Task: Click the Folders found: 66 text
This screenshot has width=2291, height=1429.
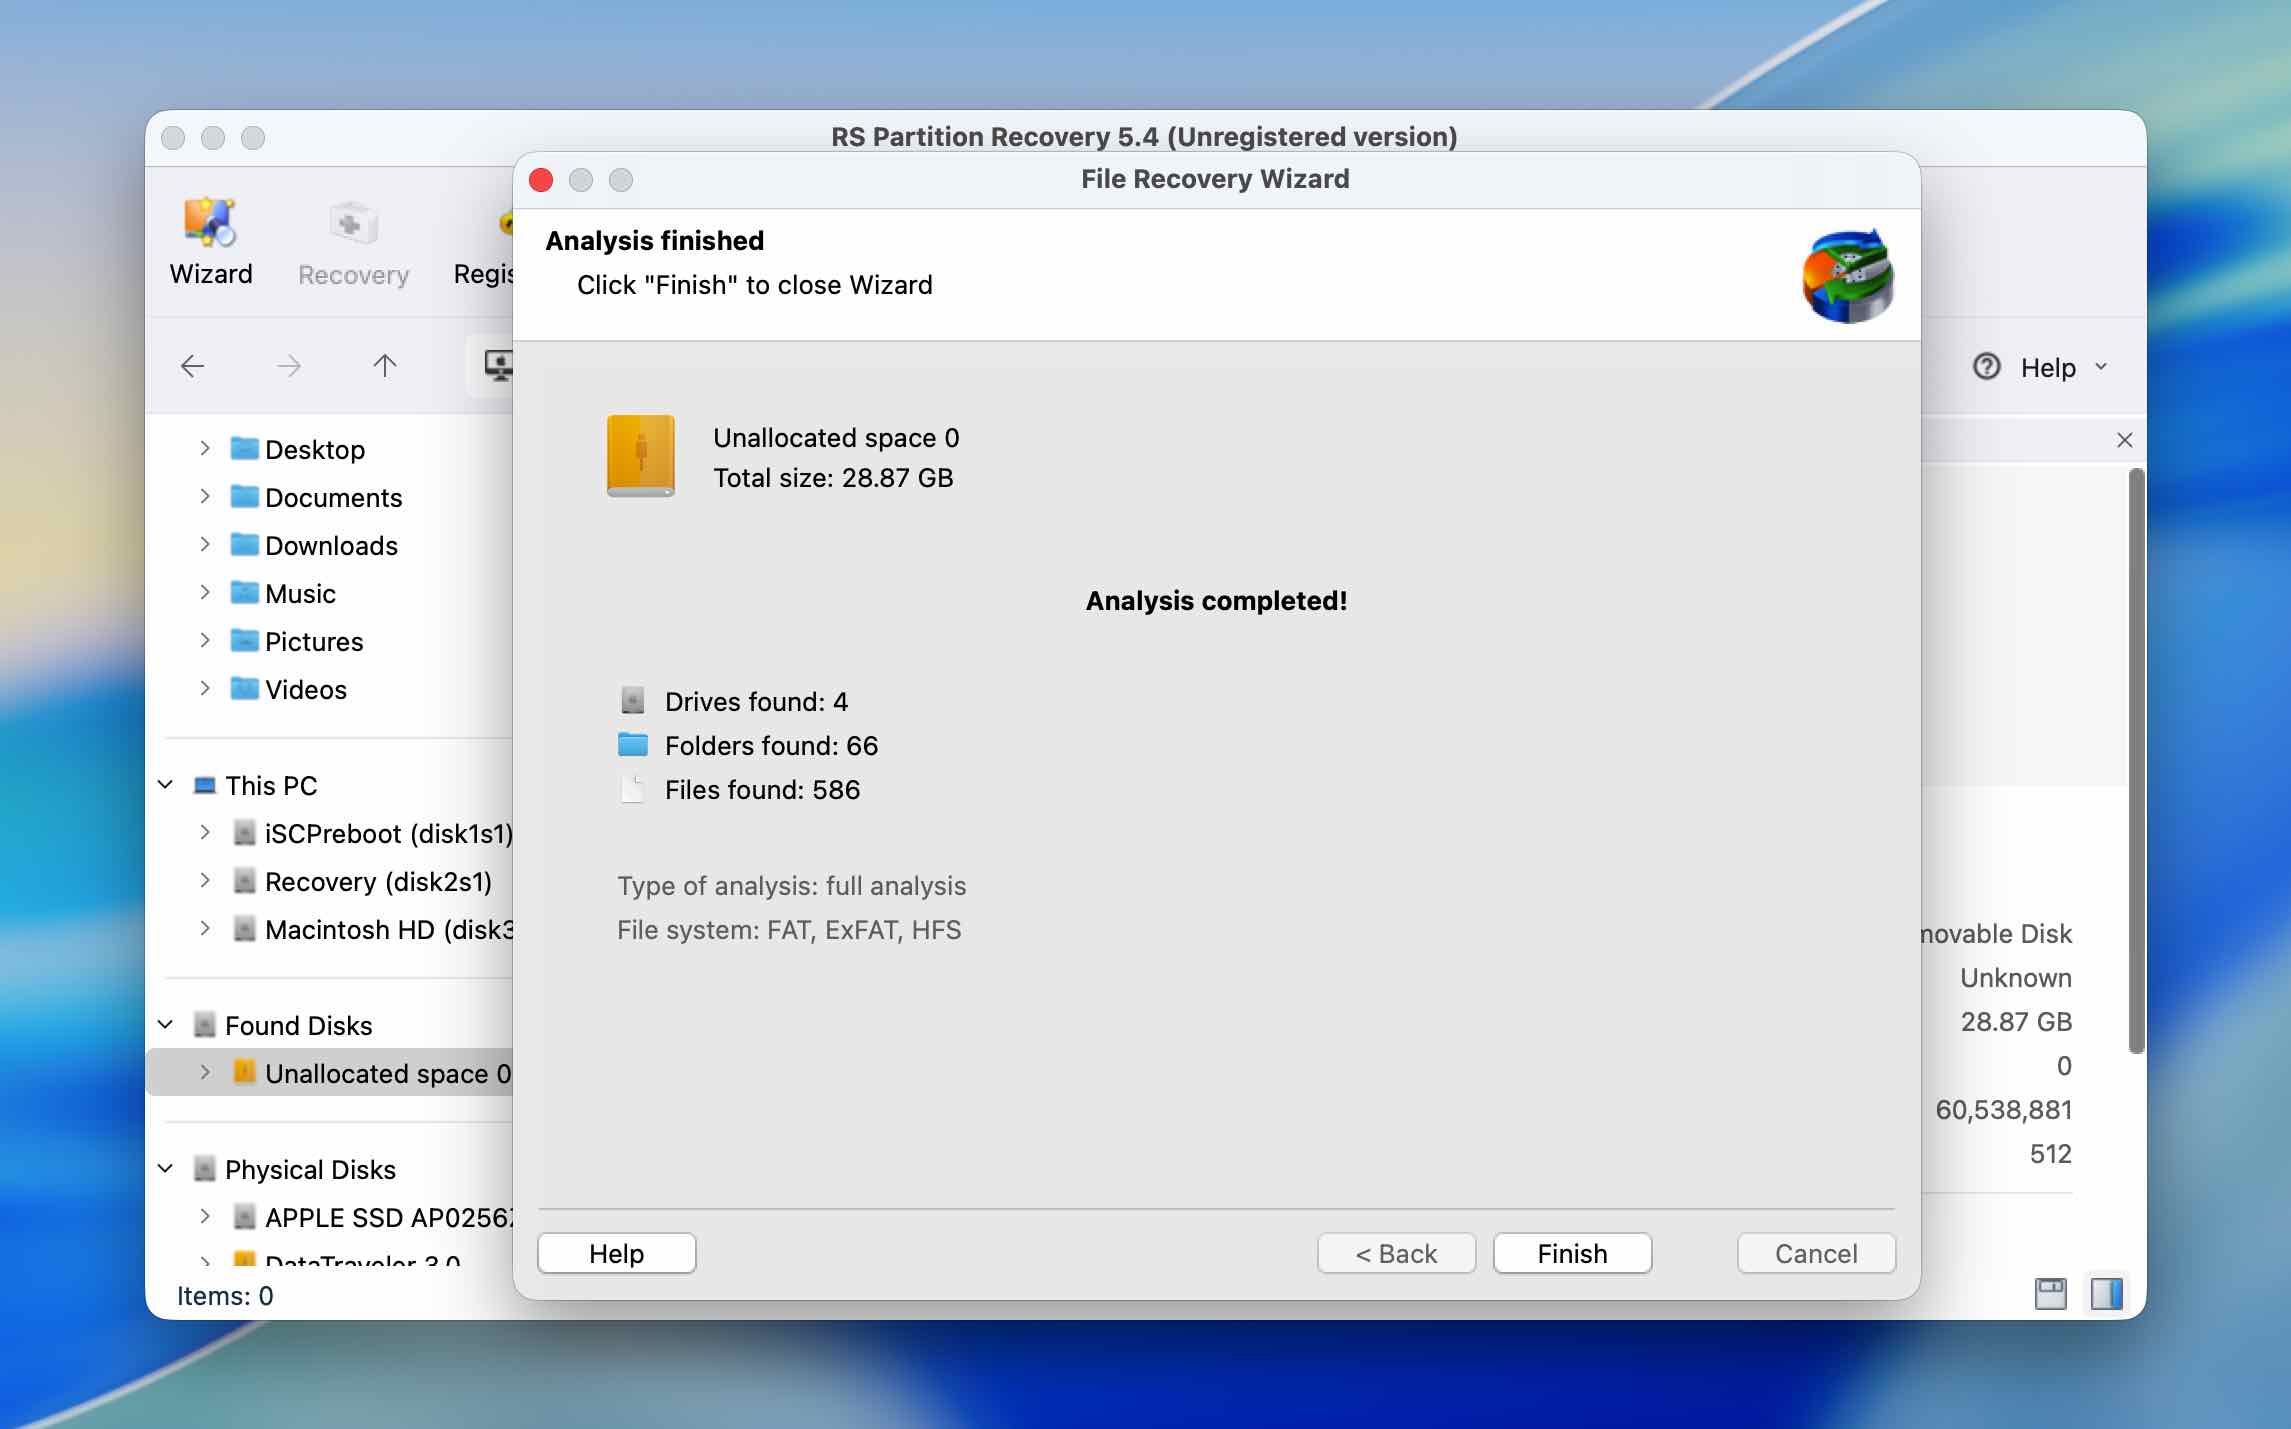Action: tap(771, 745)
